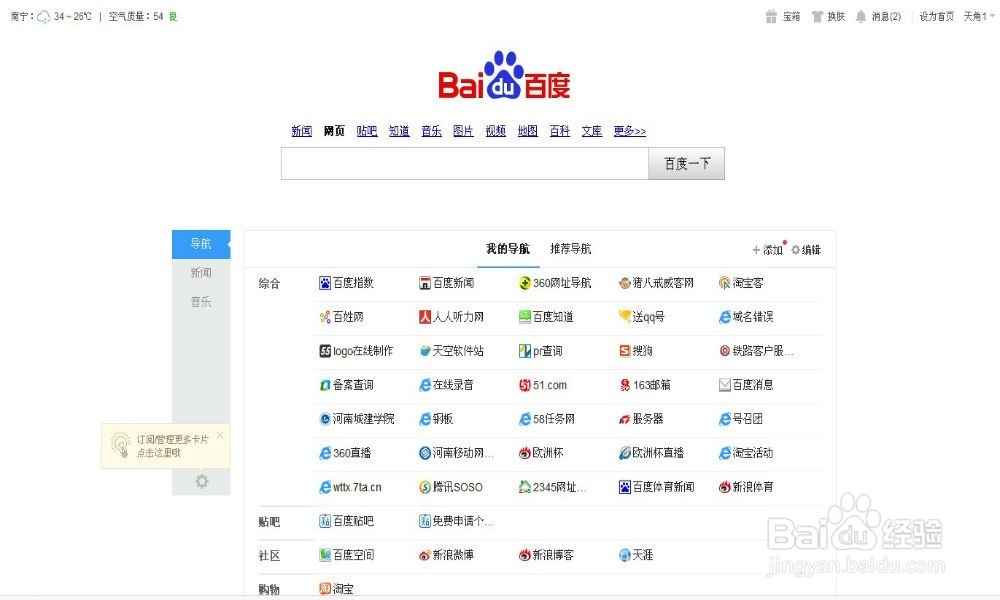The height and width of the screenshot is (600, 1000).
Task: Open 新浪微博 shortcut
Action: [446, 555]
